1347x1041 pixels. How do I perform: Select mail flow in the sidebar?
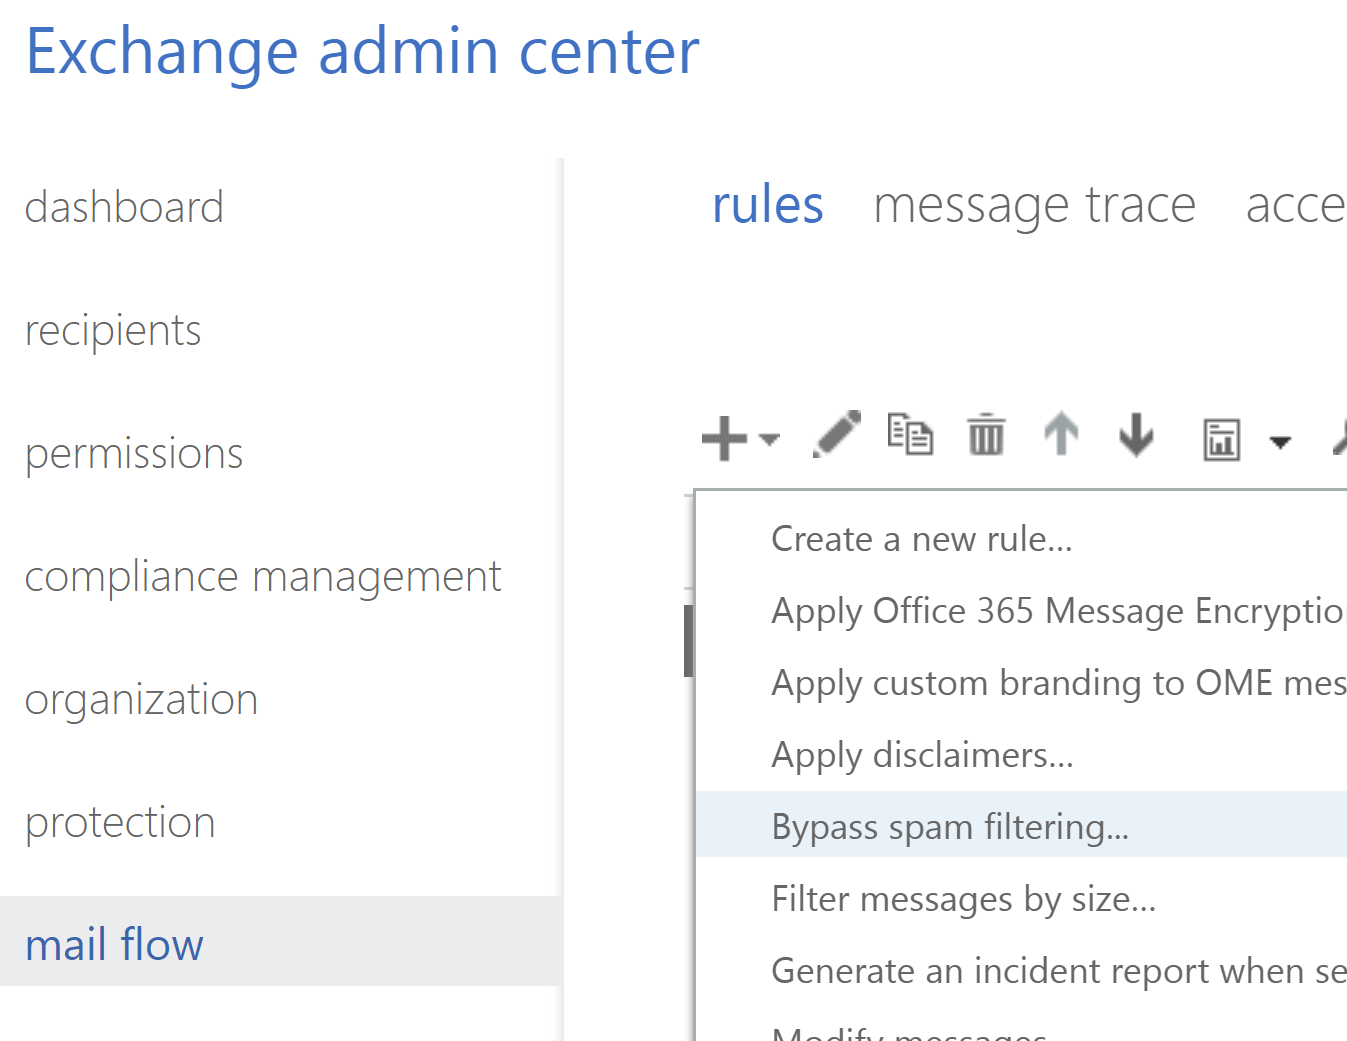coord(281,941)
